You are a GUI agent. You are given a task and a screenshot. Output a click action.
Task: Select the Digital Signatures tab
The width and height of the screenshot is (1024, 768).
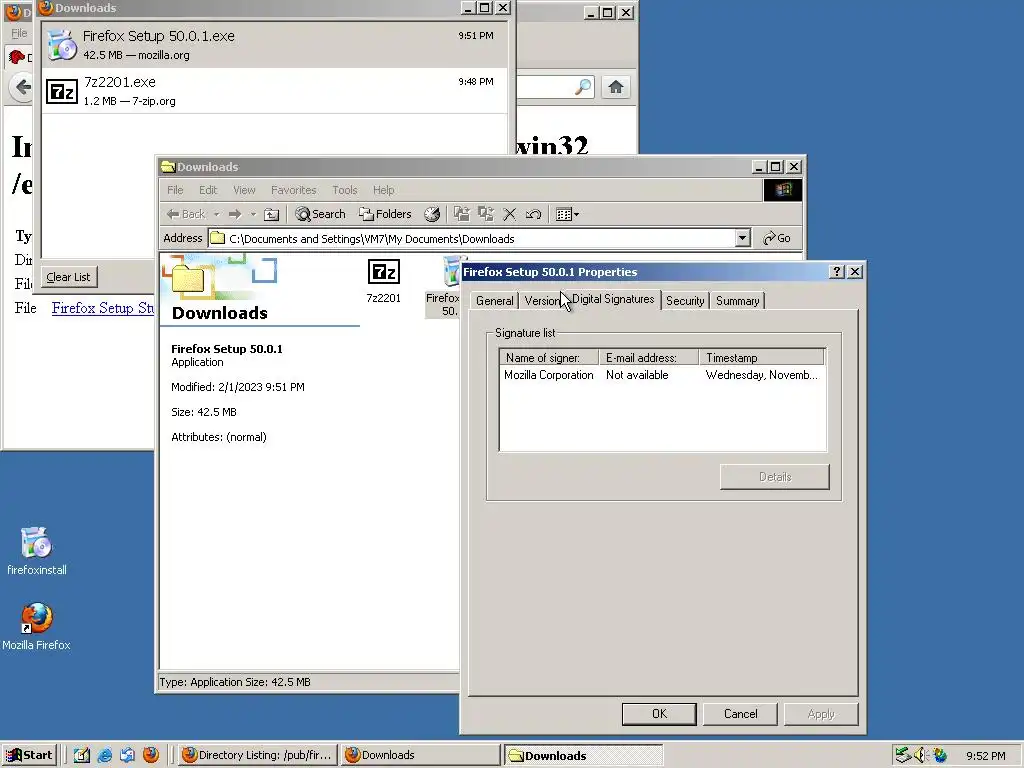[x=613, y=299]
